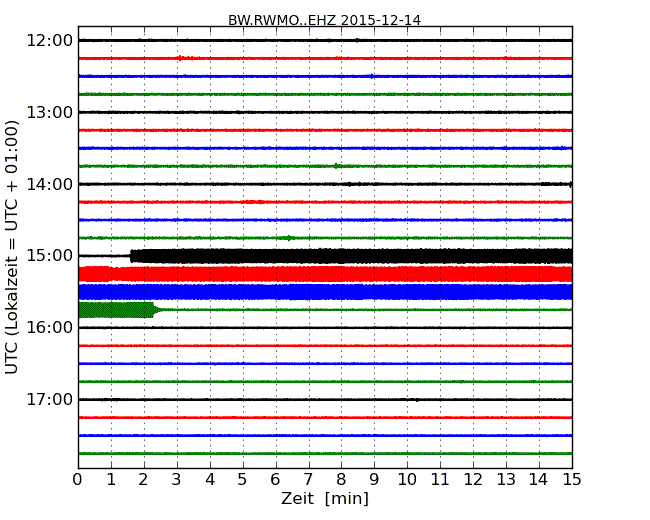This screenshot has width=650, height=520.
Task: Click the plot title BW.RWMO..EHZ 2015-12-14
Action: tap(325, 20)
